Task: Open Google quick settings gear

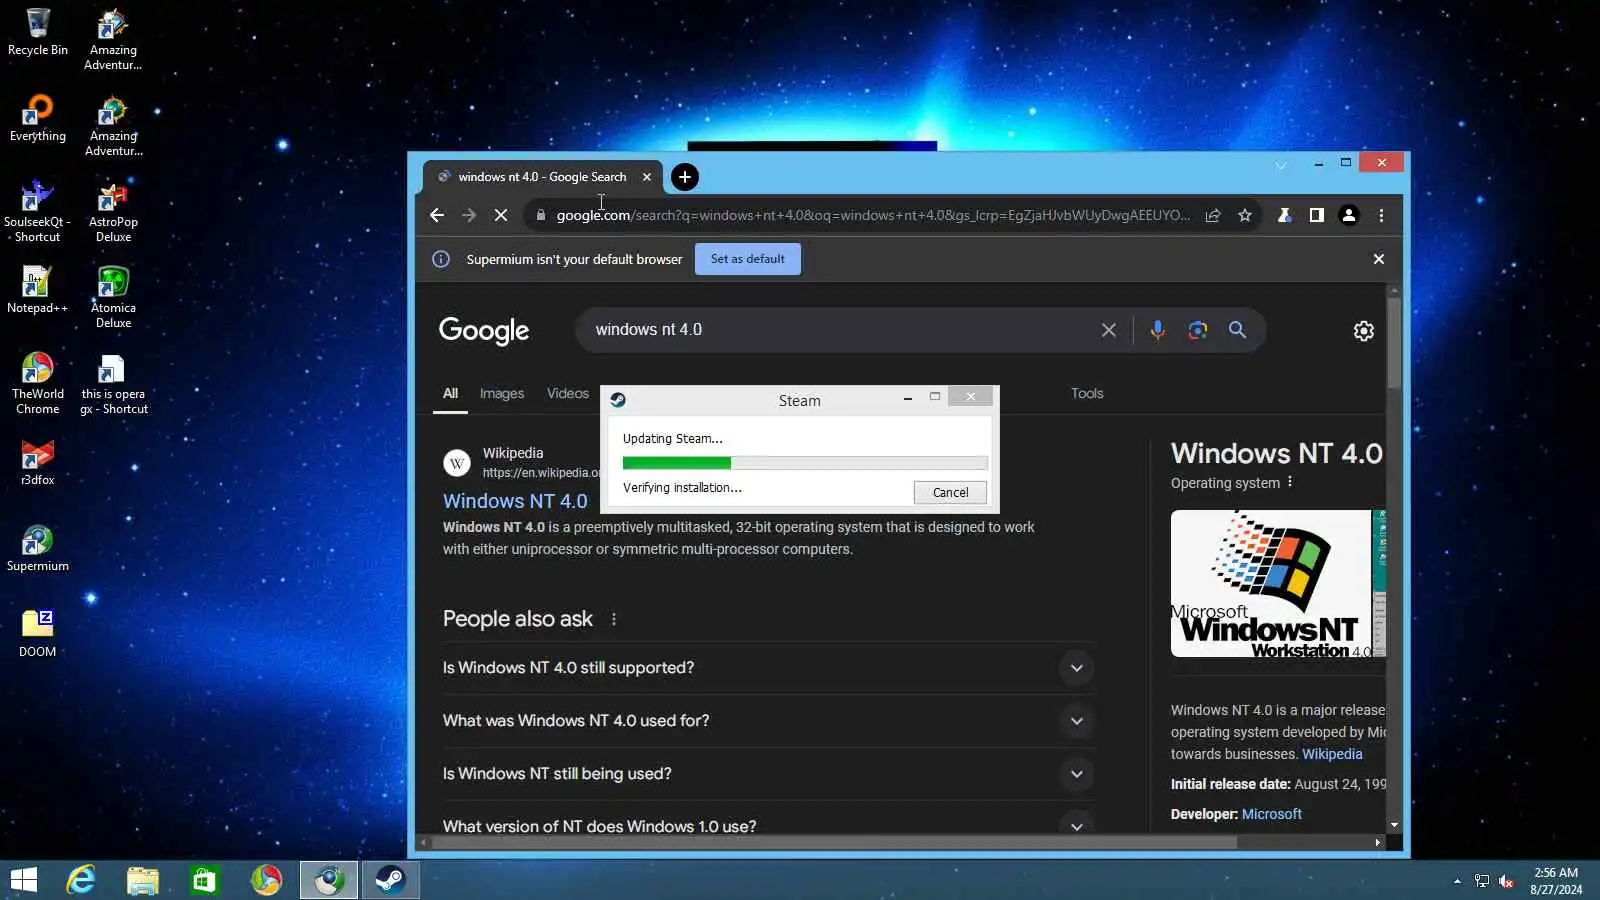Action: (x=1364, y=331)
